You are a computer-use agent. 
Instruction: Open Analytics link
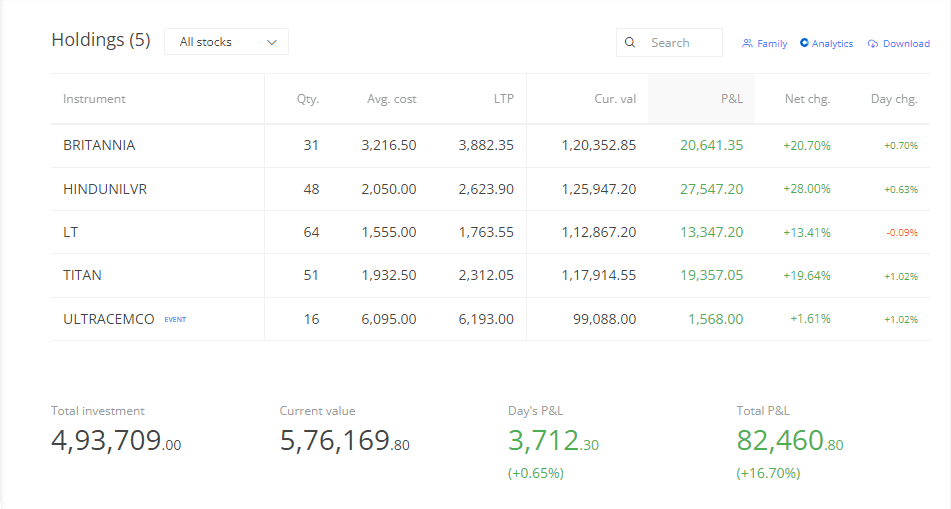[827, 44]
